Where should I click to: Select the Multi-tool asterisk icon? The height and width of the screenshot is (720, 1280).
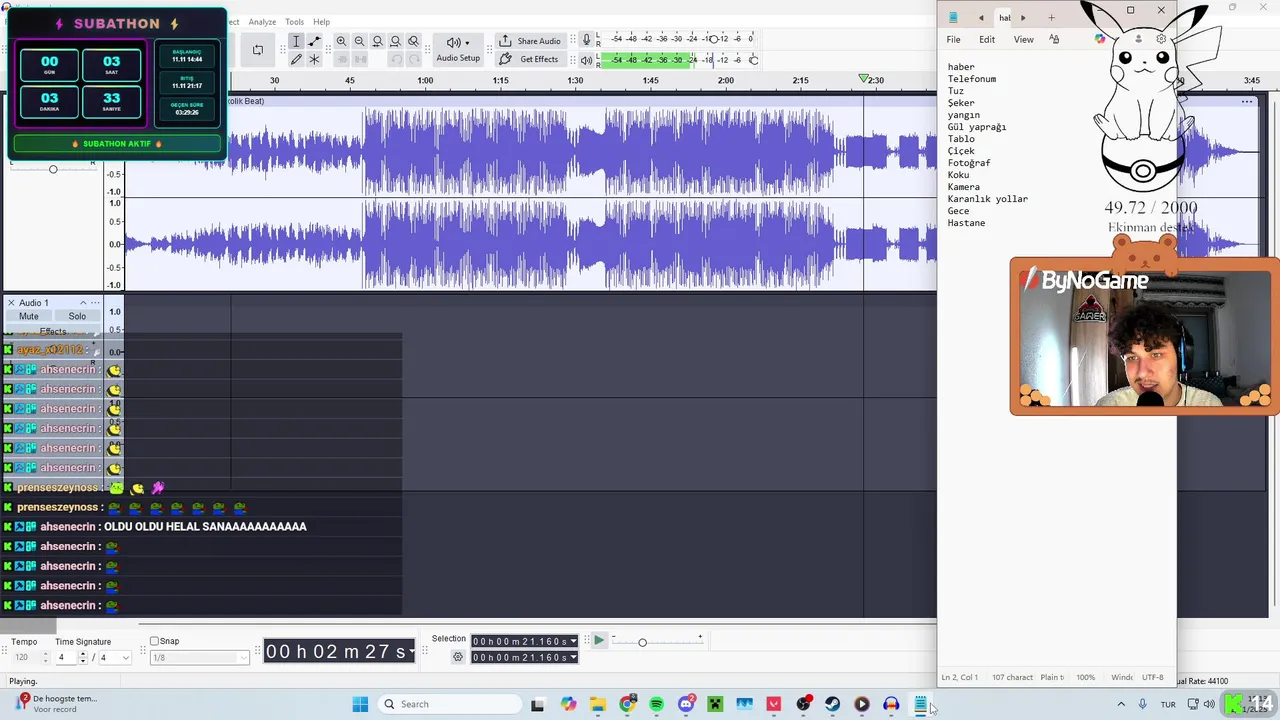(x=314, y=59)
